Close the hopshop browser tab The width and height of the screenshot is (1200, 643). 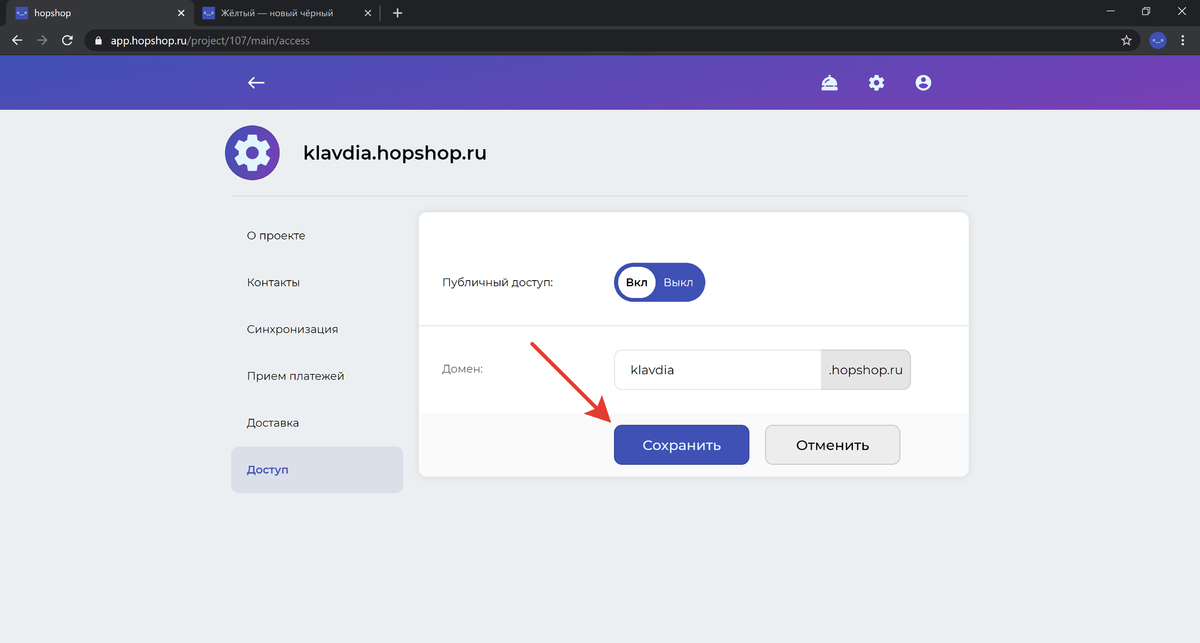click(181, 13)
